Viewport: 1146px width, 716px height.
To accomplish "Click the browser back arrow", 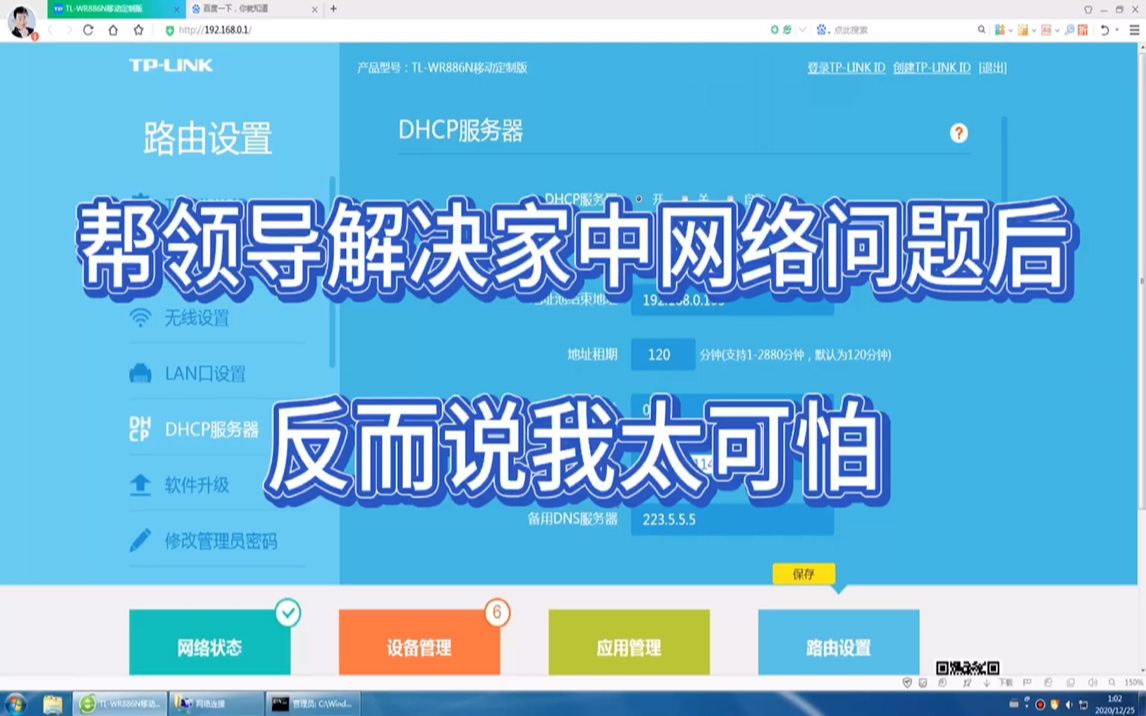I will pos(51,30).
